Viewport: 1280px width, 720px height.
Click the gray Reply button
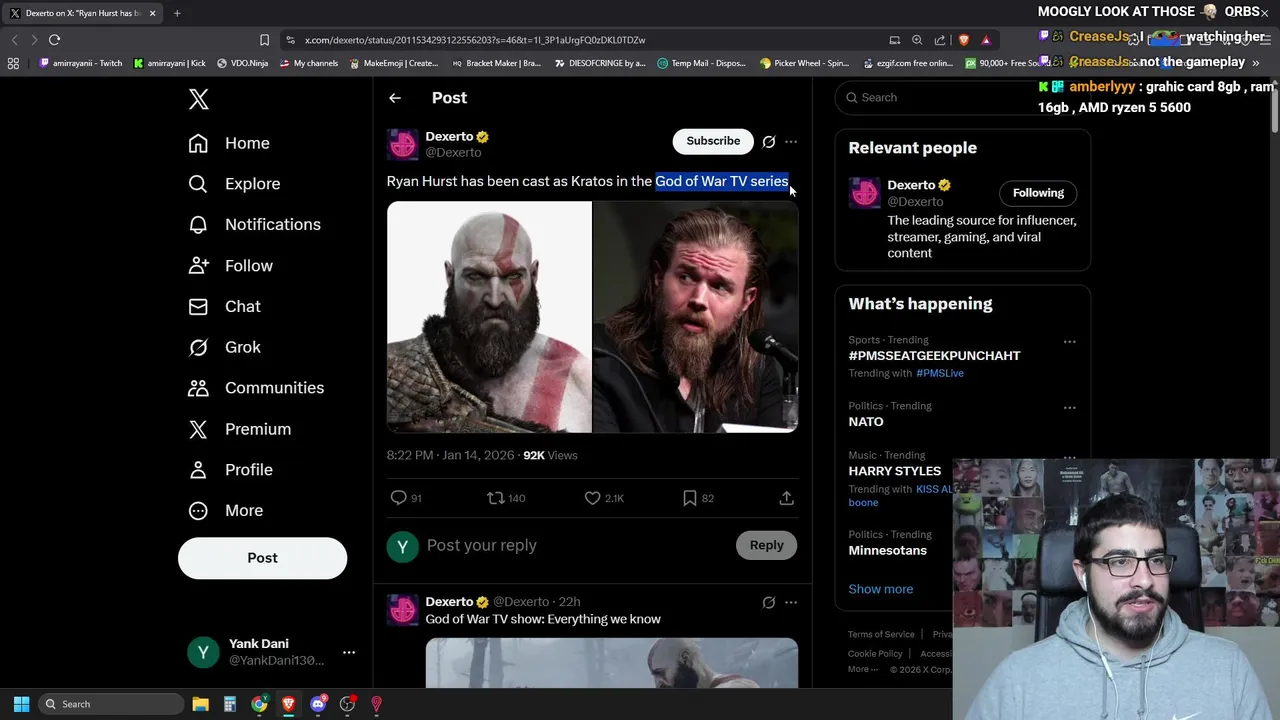pyautogui.click(x=767, y=545)
